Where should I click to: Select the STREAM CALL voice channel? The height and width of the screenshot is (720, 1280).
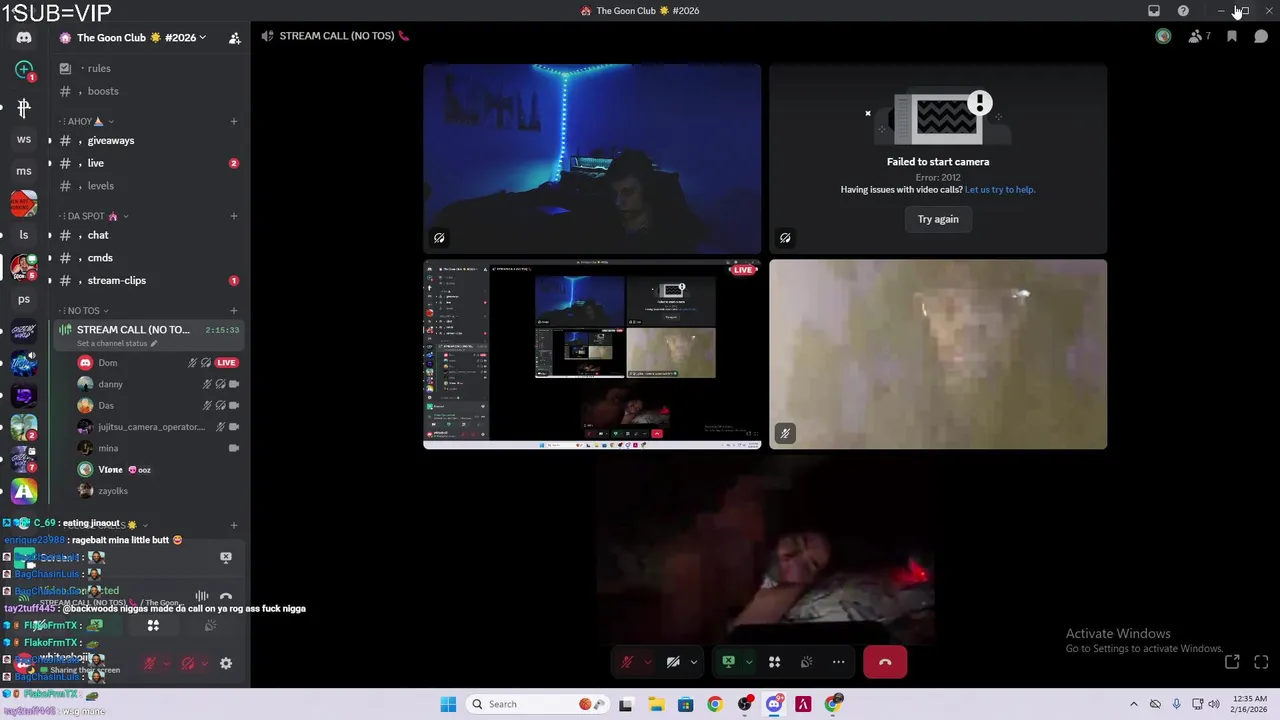[x=148, y=335]
